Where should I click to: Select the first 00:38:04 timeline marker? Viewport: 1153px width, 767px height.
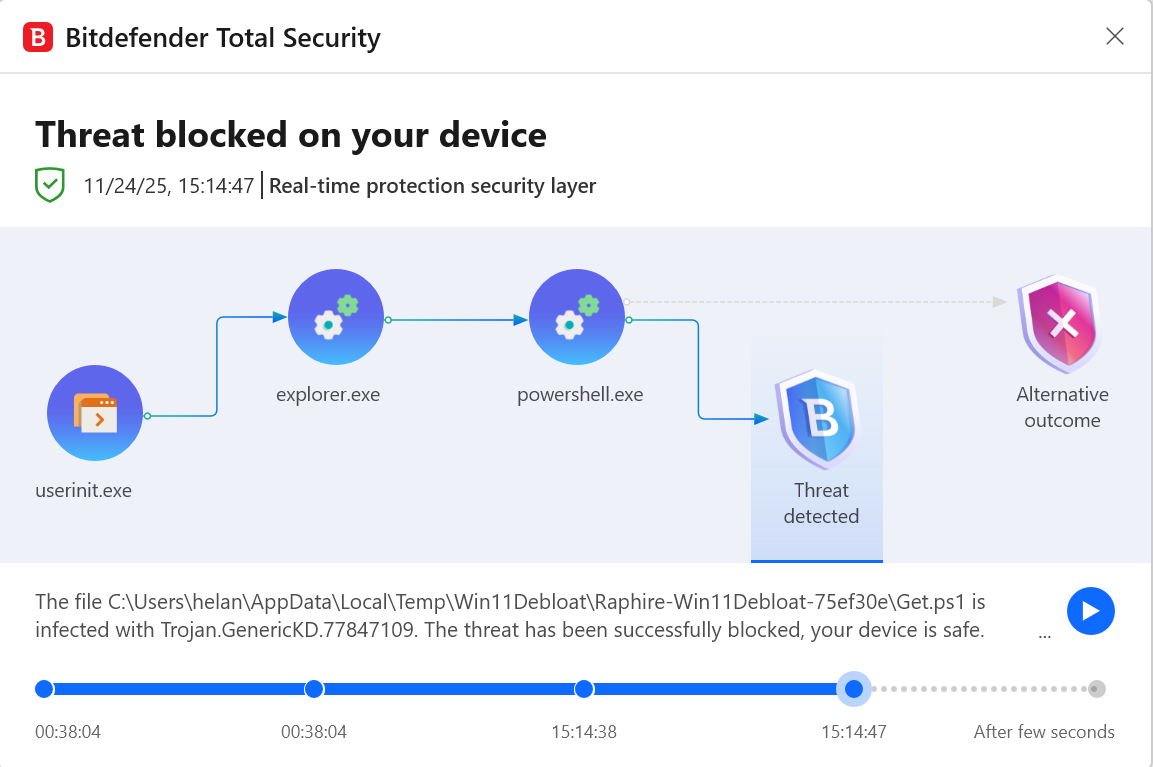click(44, 689)
